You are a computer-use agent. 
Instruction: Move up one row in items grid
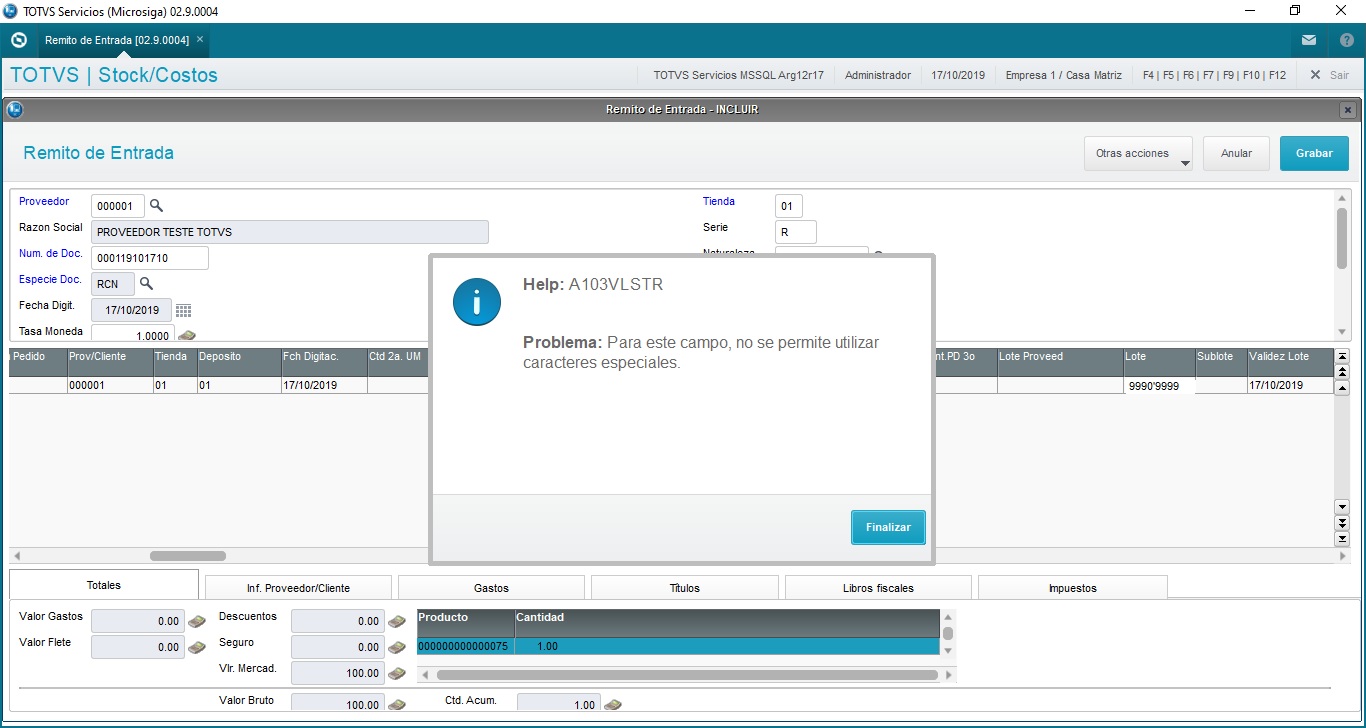tap(1342, 388)
